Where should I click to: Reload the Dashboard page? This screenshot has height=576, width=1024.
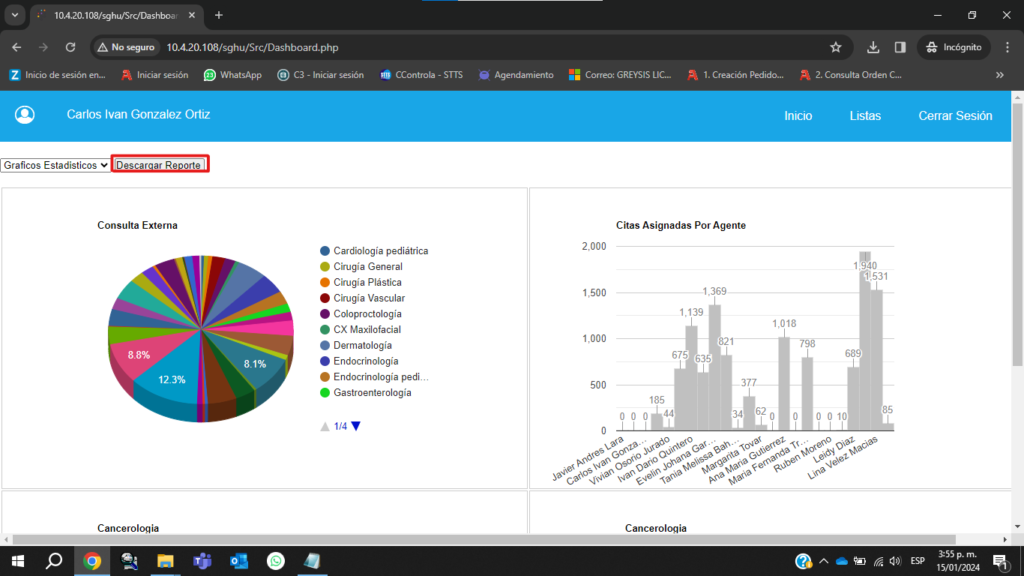pyautogui.click(x=70, y=47)
